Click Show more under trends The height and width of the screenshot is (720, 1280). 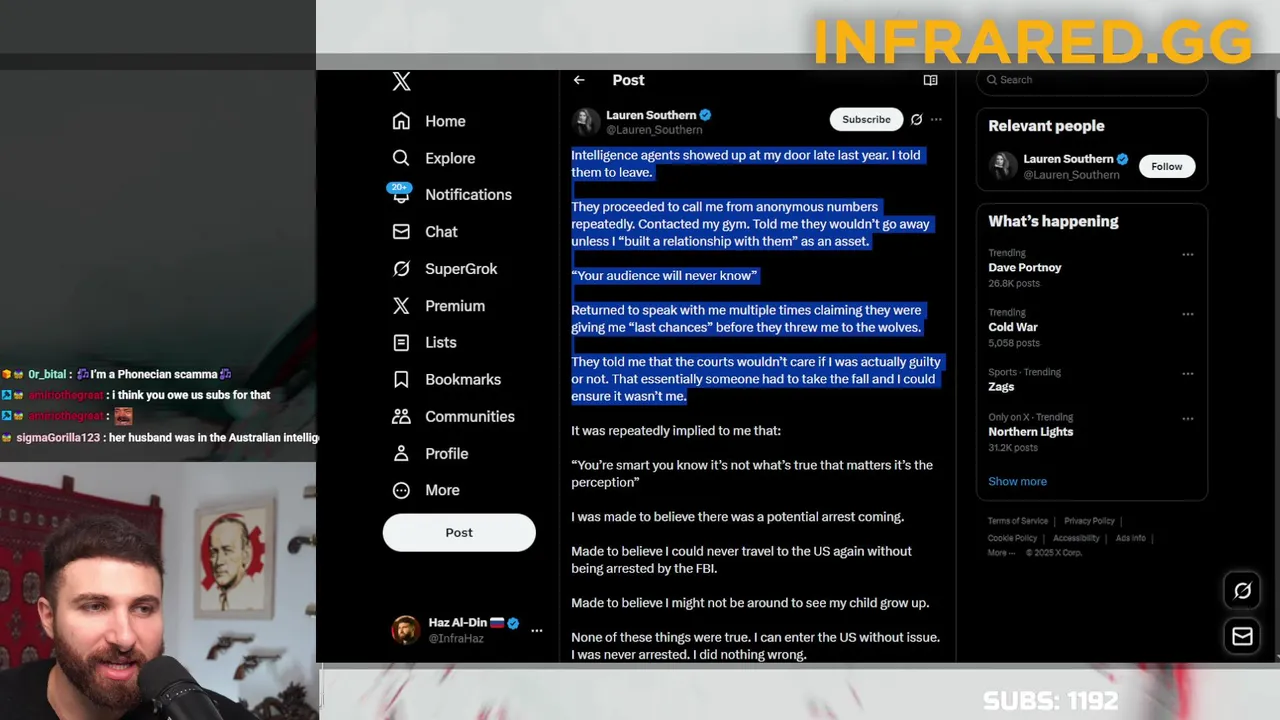(1017, 481)
